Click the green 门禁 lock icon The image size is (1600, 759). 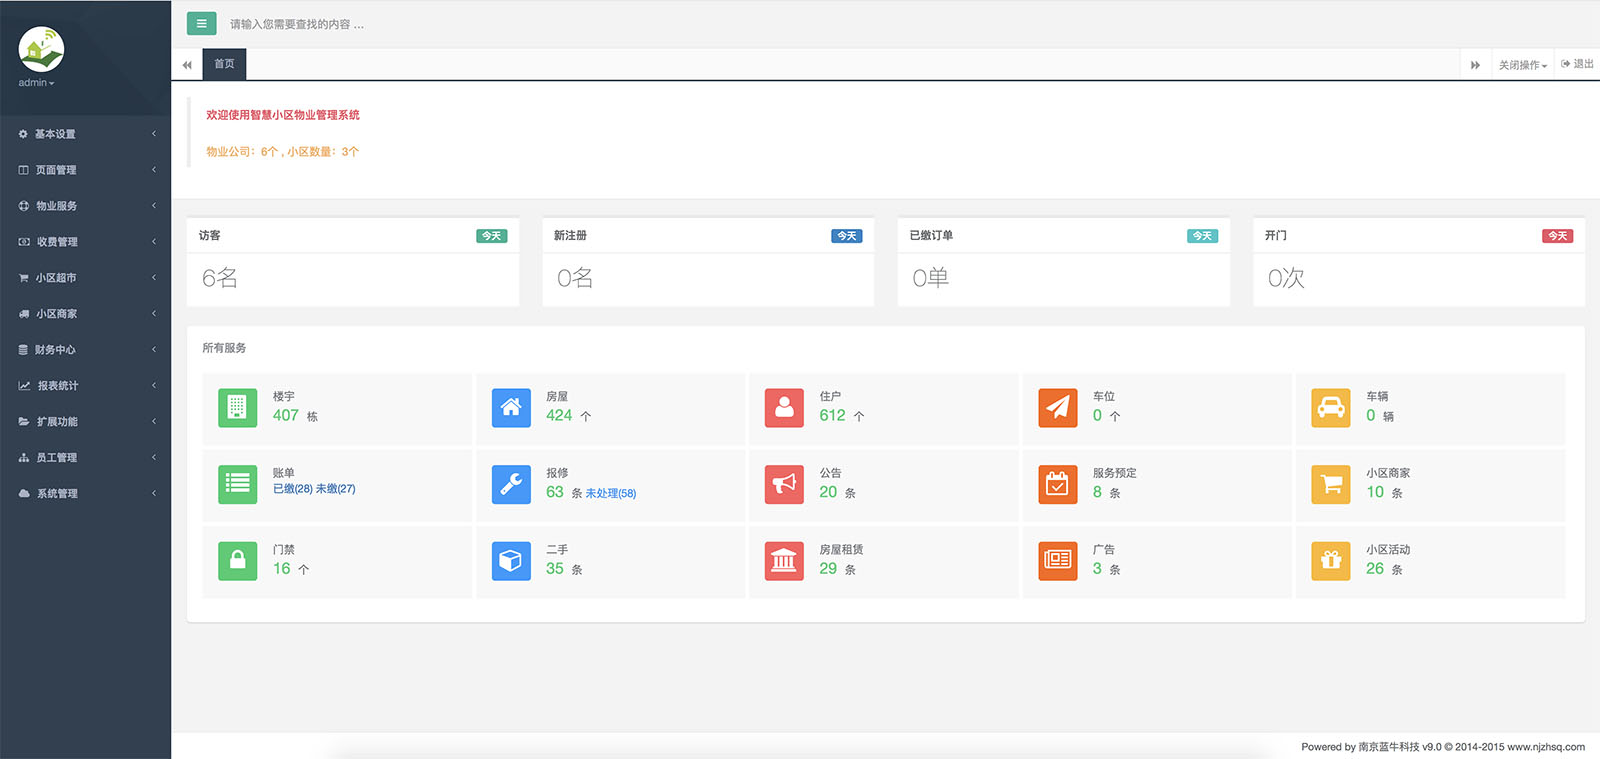pyautogui.click(x=238, y=561)
